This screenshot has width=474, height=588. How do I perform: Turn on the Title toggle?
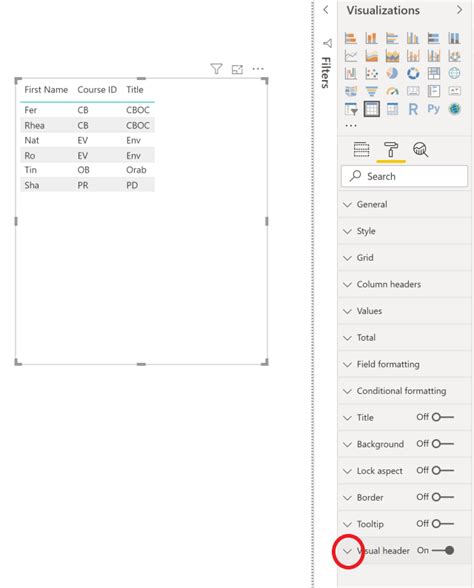coord(443,417)
